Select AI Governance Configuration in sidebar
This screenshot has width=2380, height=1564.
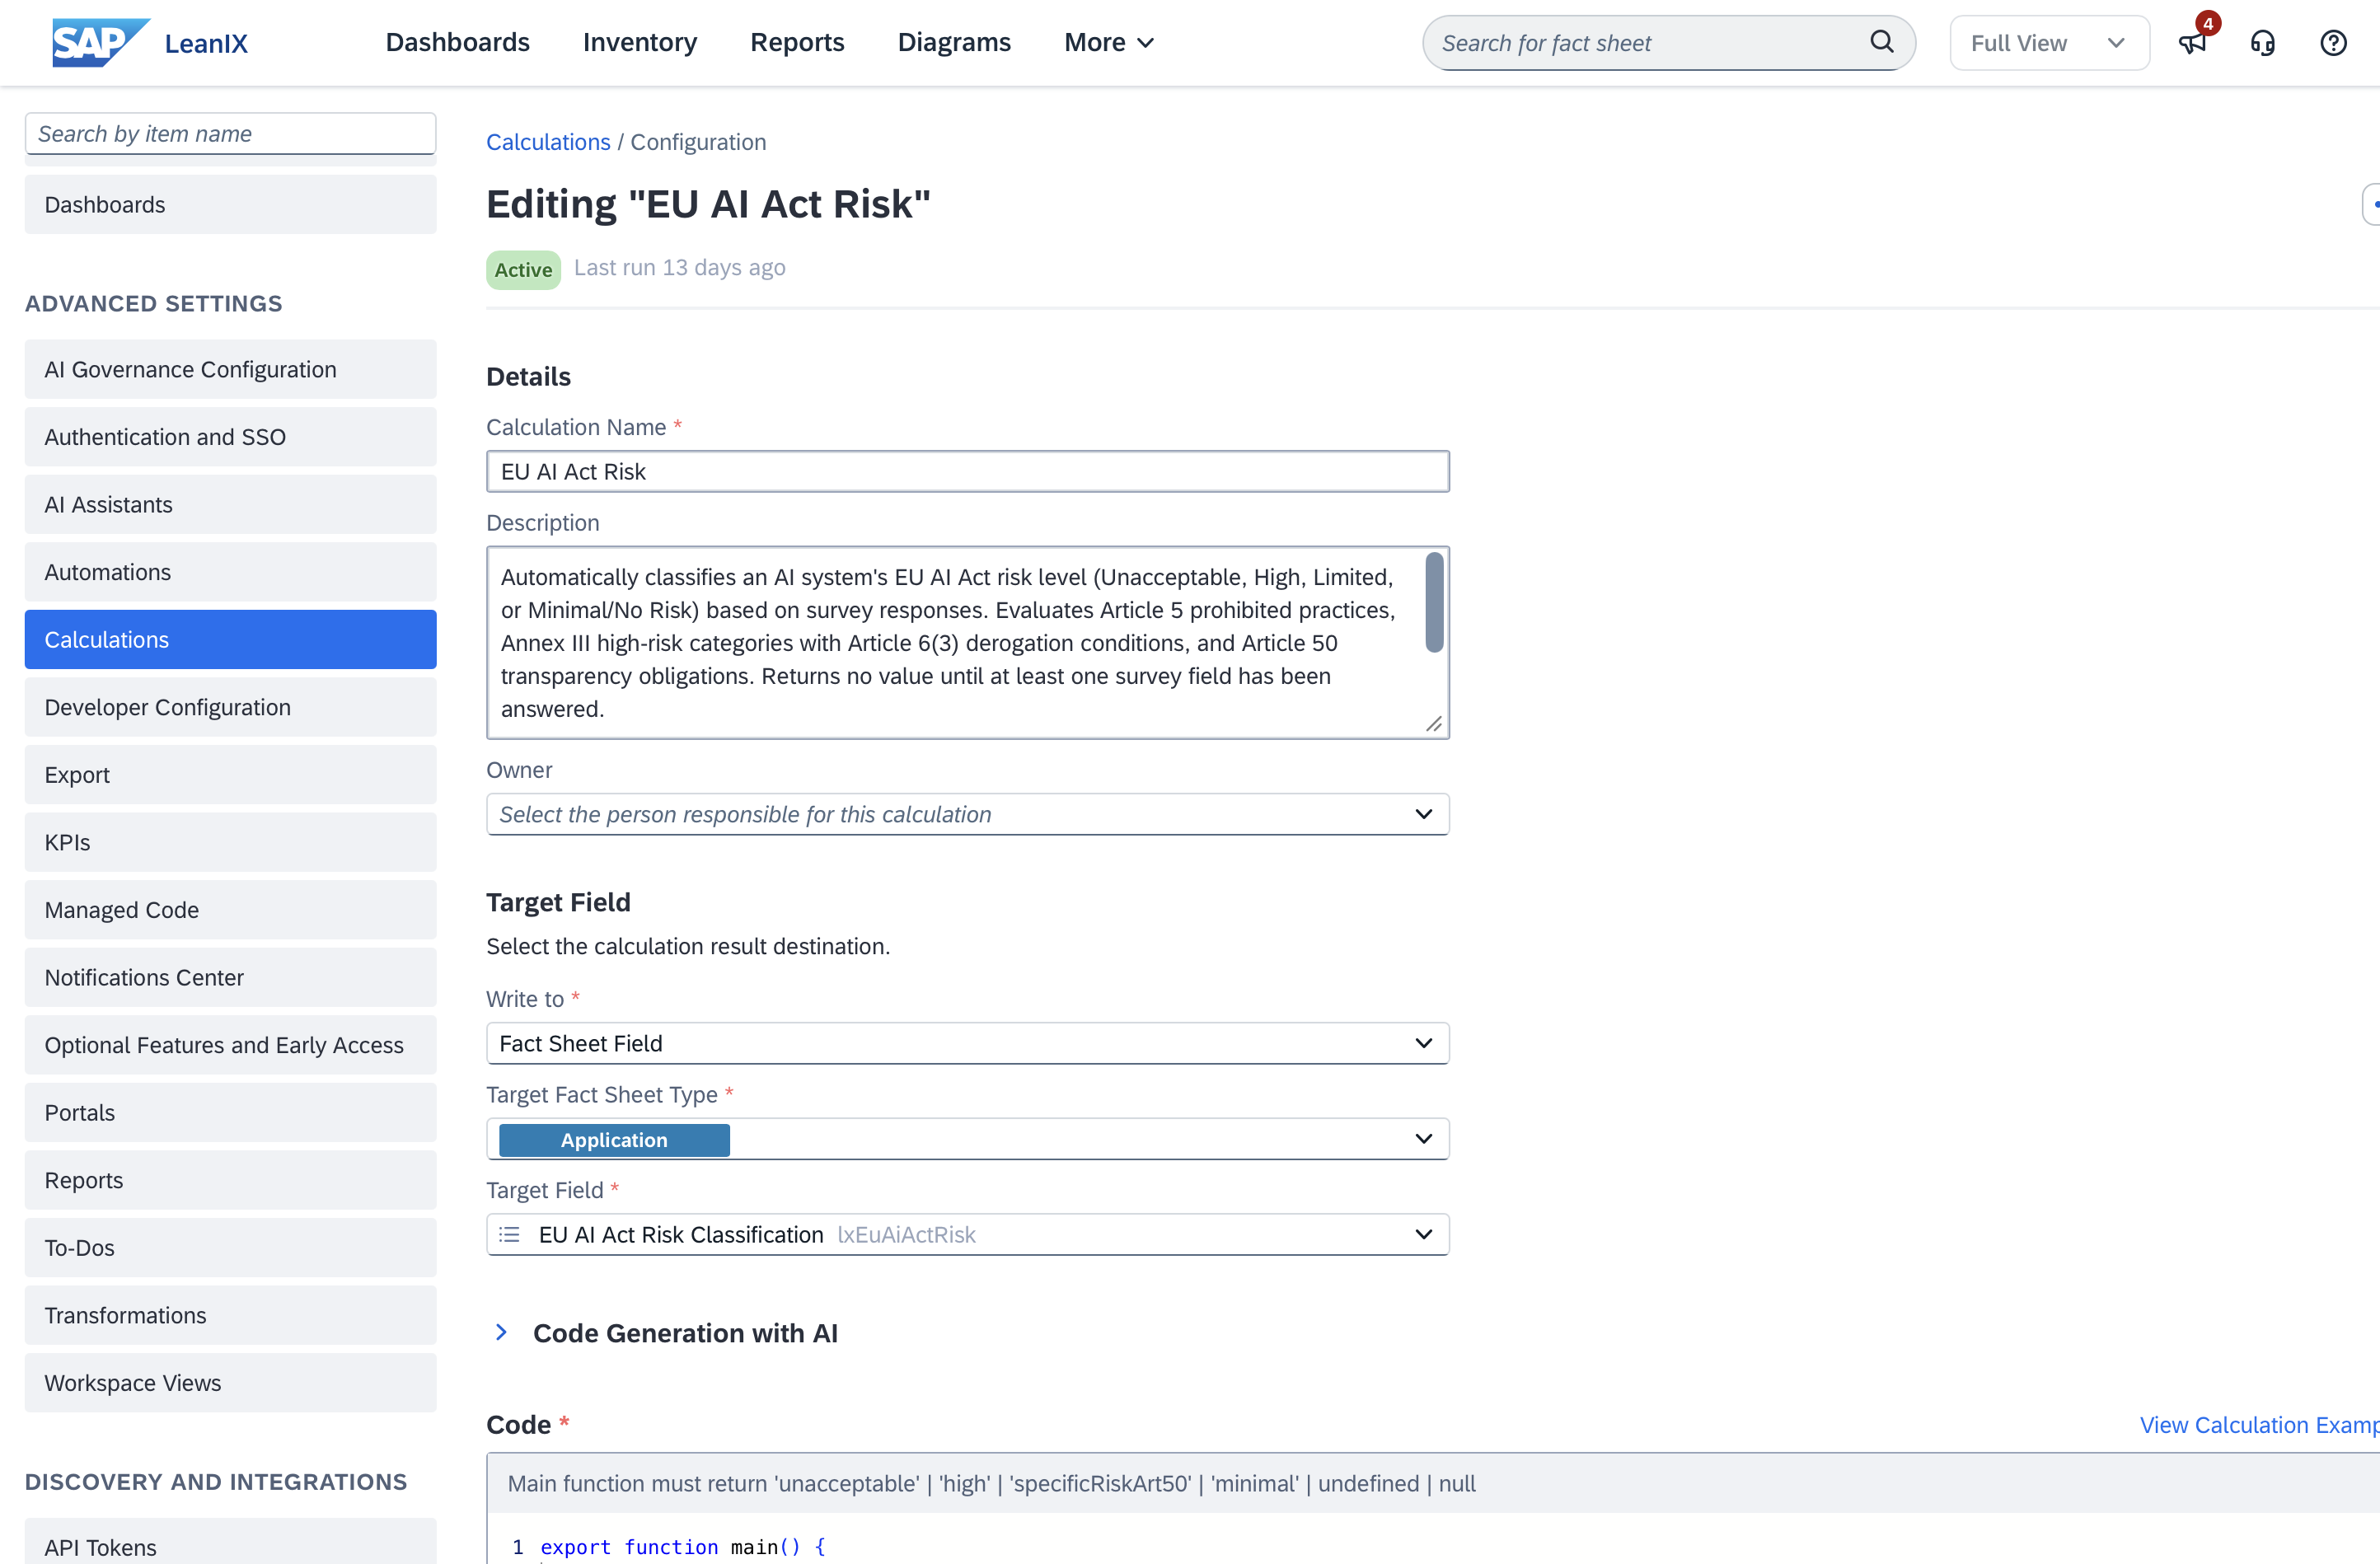[231, 369]
